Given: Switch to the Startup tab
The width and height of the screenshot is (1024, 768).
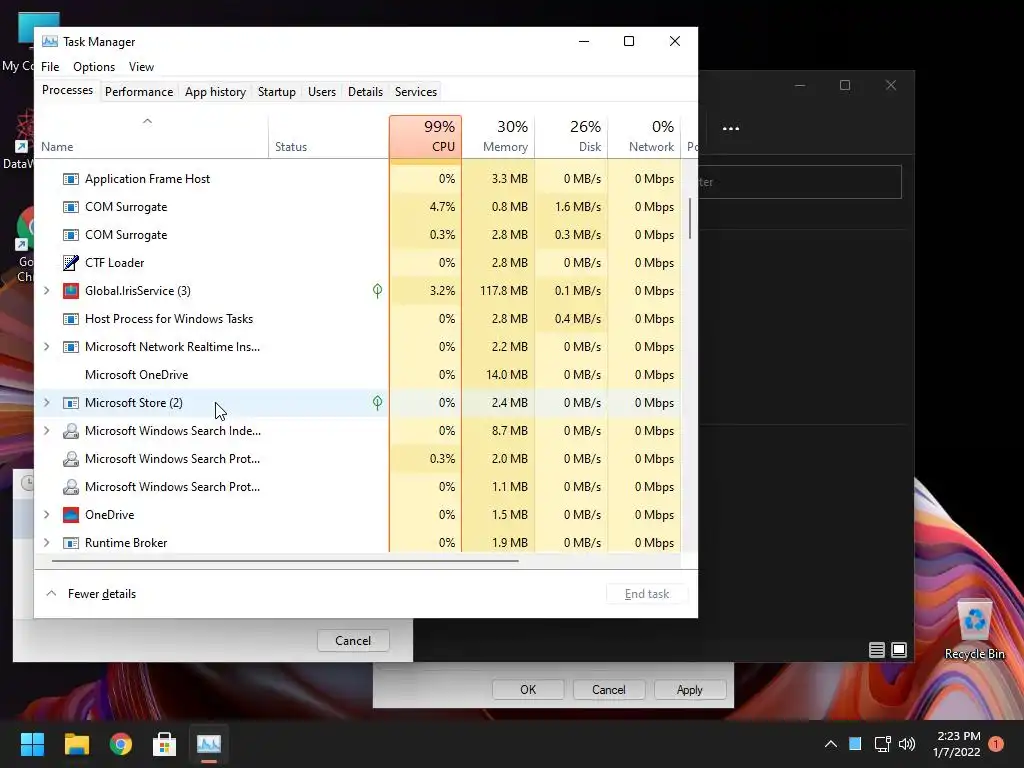Looking at the screenshot, I should [277, 92].
